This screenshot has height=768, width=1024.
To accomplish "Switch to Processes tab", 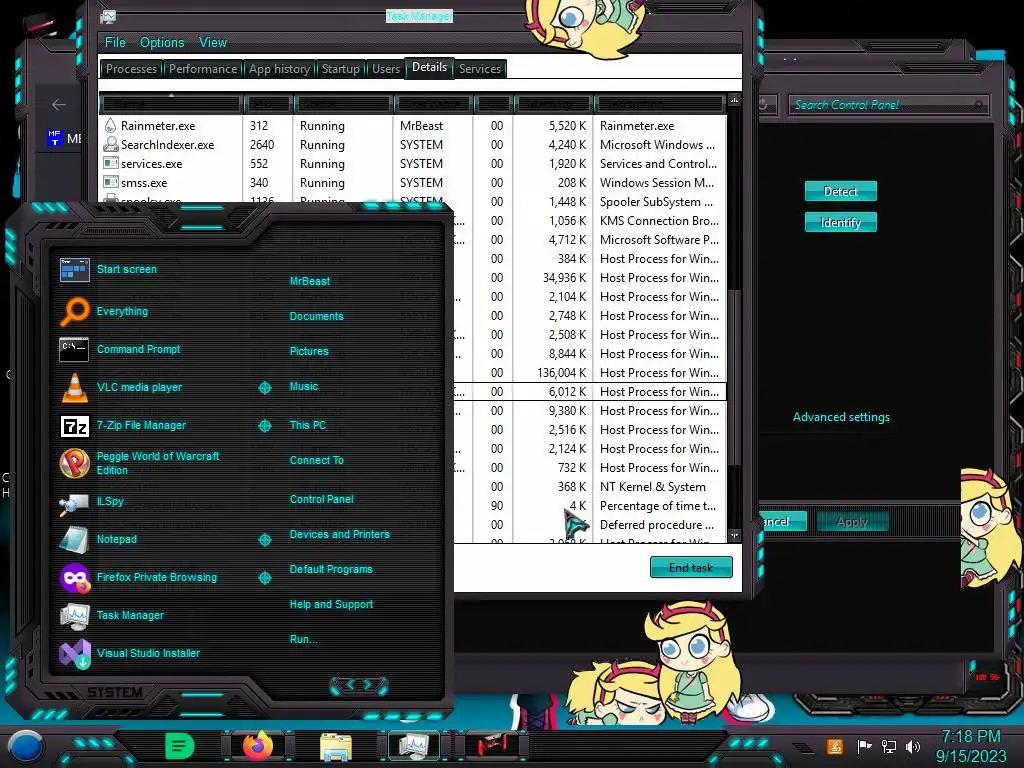I will coord(131,69).
